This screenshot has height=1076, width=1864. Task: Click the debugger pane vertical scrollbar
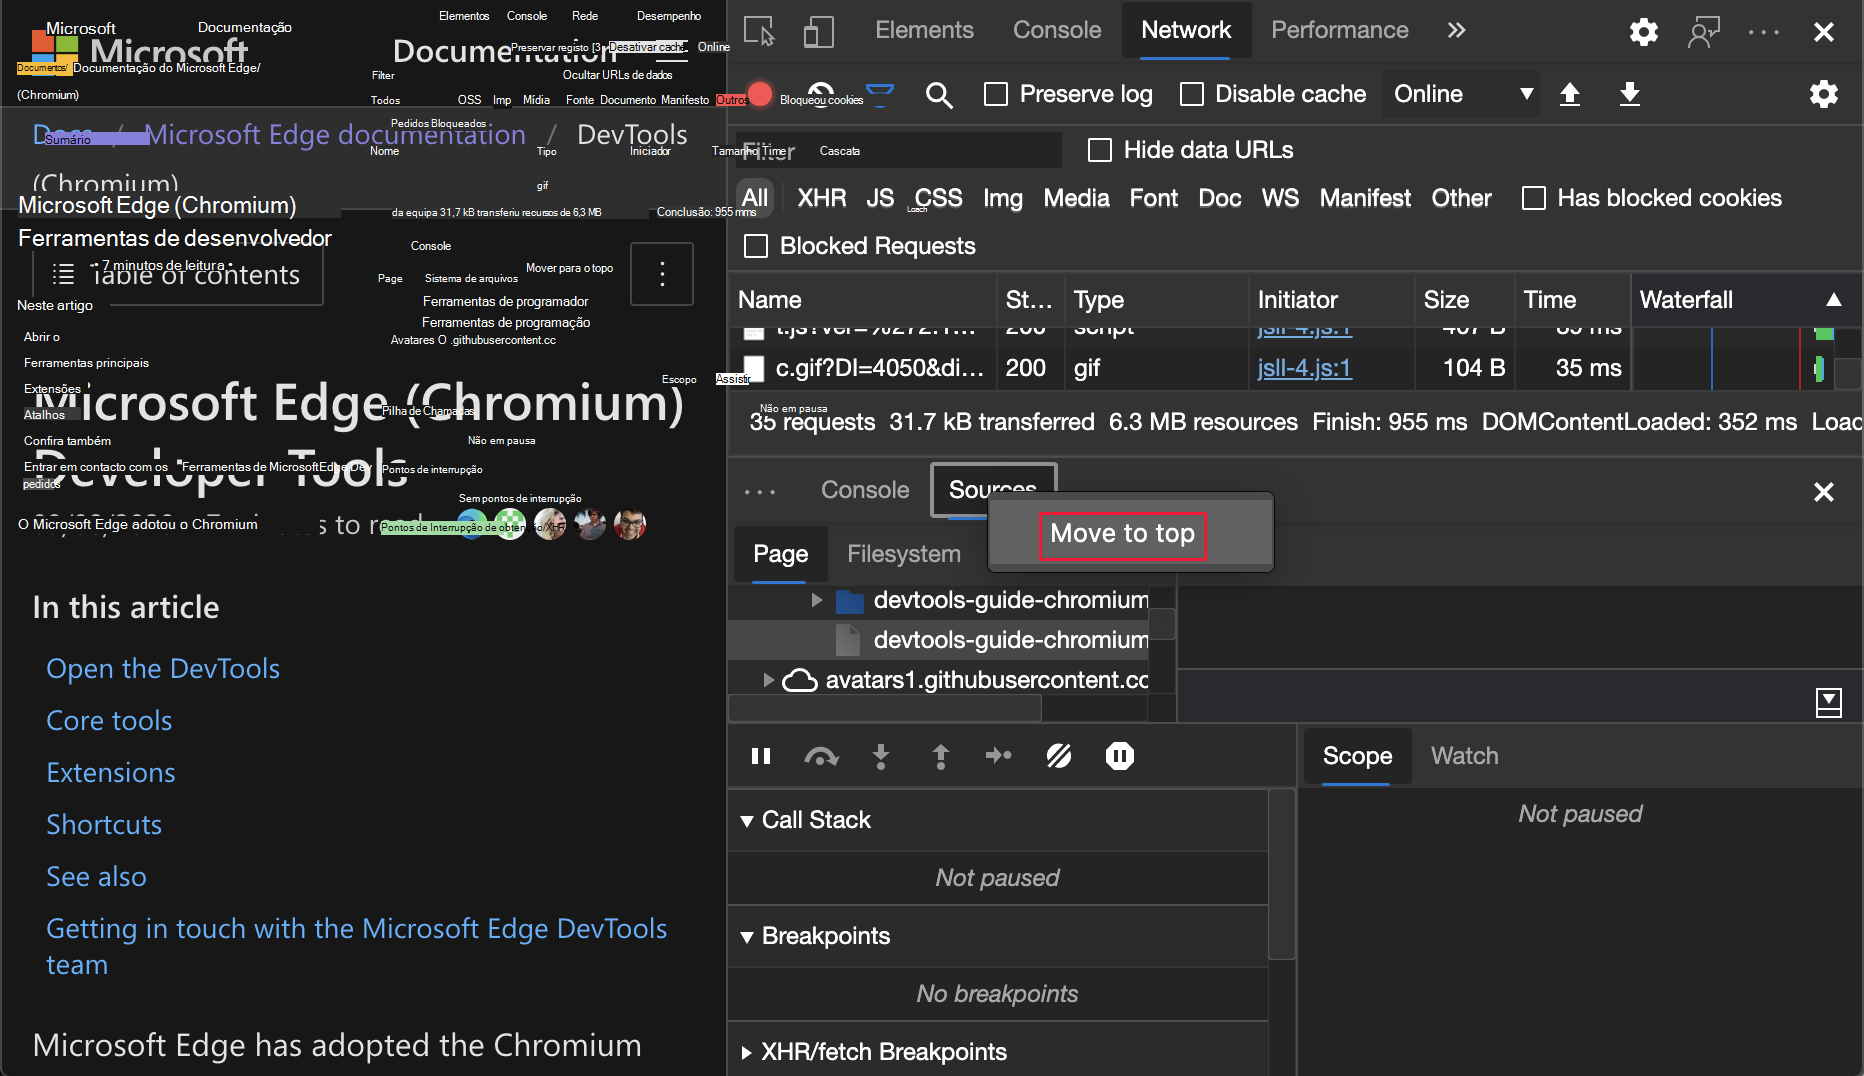click(1282, 876)
